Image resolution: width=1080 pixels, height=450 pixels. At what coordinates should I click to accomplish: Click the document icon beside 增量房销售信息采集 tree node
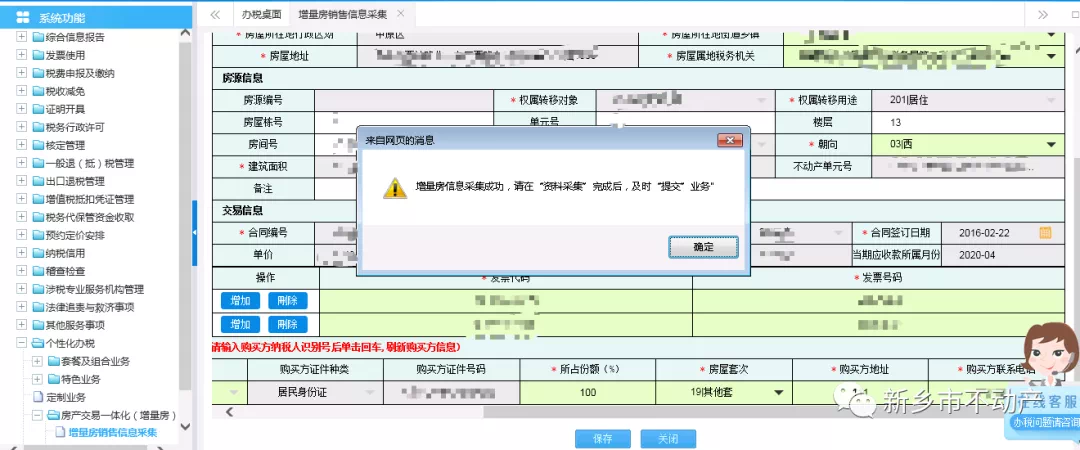[61, 433]
